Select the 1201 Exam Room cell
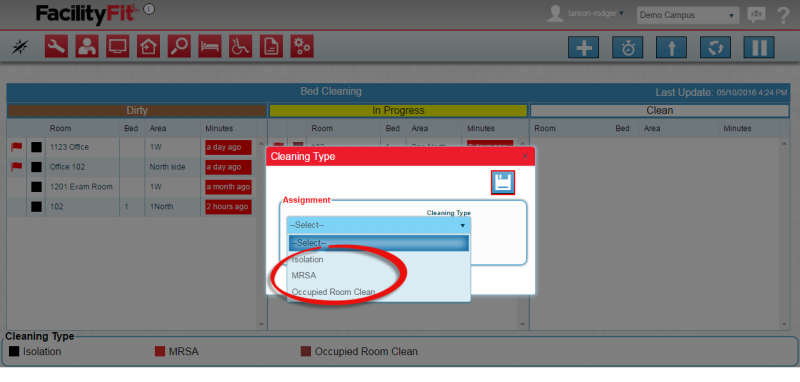 [x=83, y=187]
